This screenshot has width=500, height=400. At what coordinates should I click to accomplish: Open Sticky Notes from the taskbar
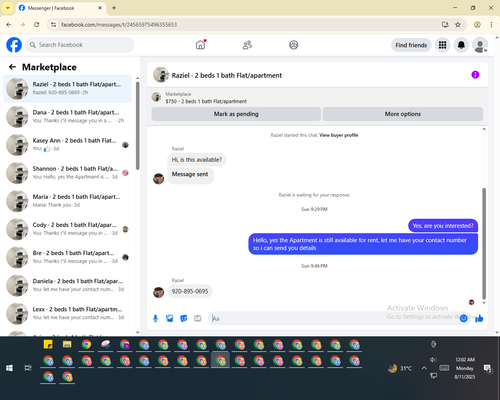48,344
